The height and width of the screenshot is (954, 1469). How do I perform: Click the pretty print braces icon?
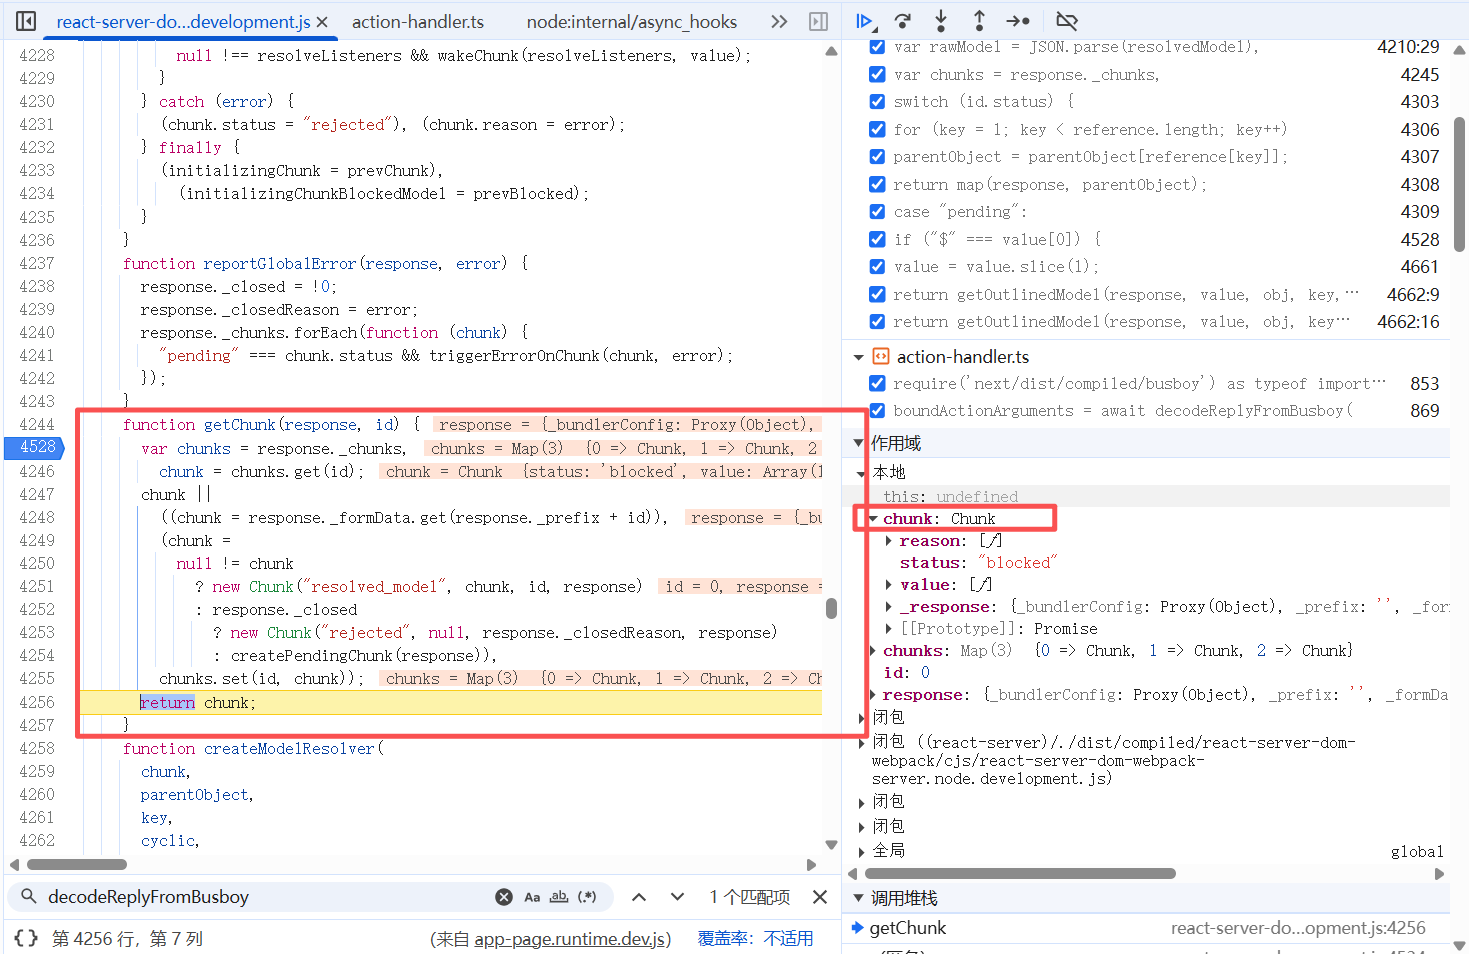(26, 938)
